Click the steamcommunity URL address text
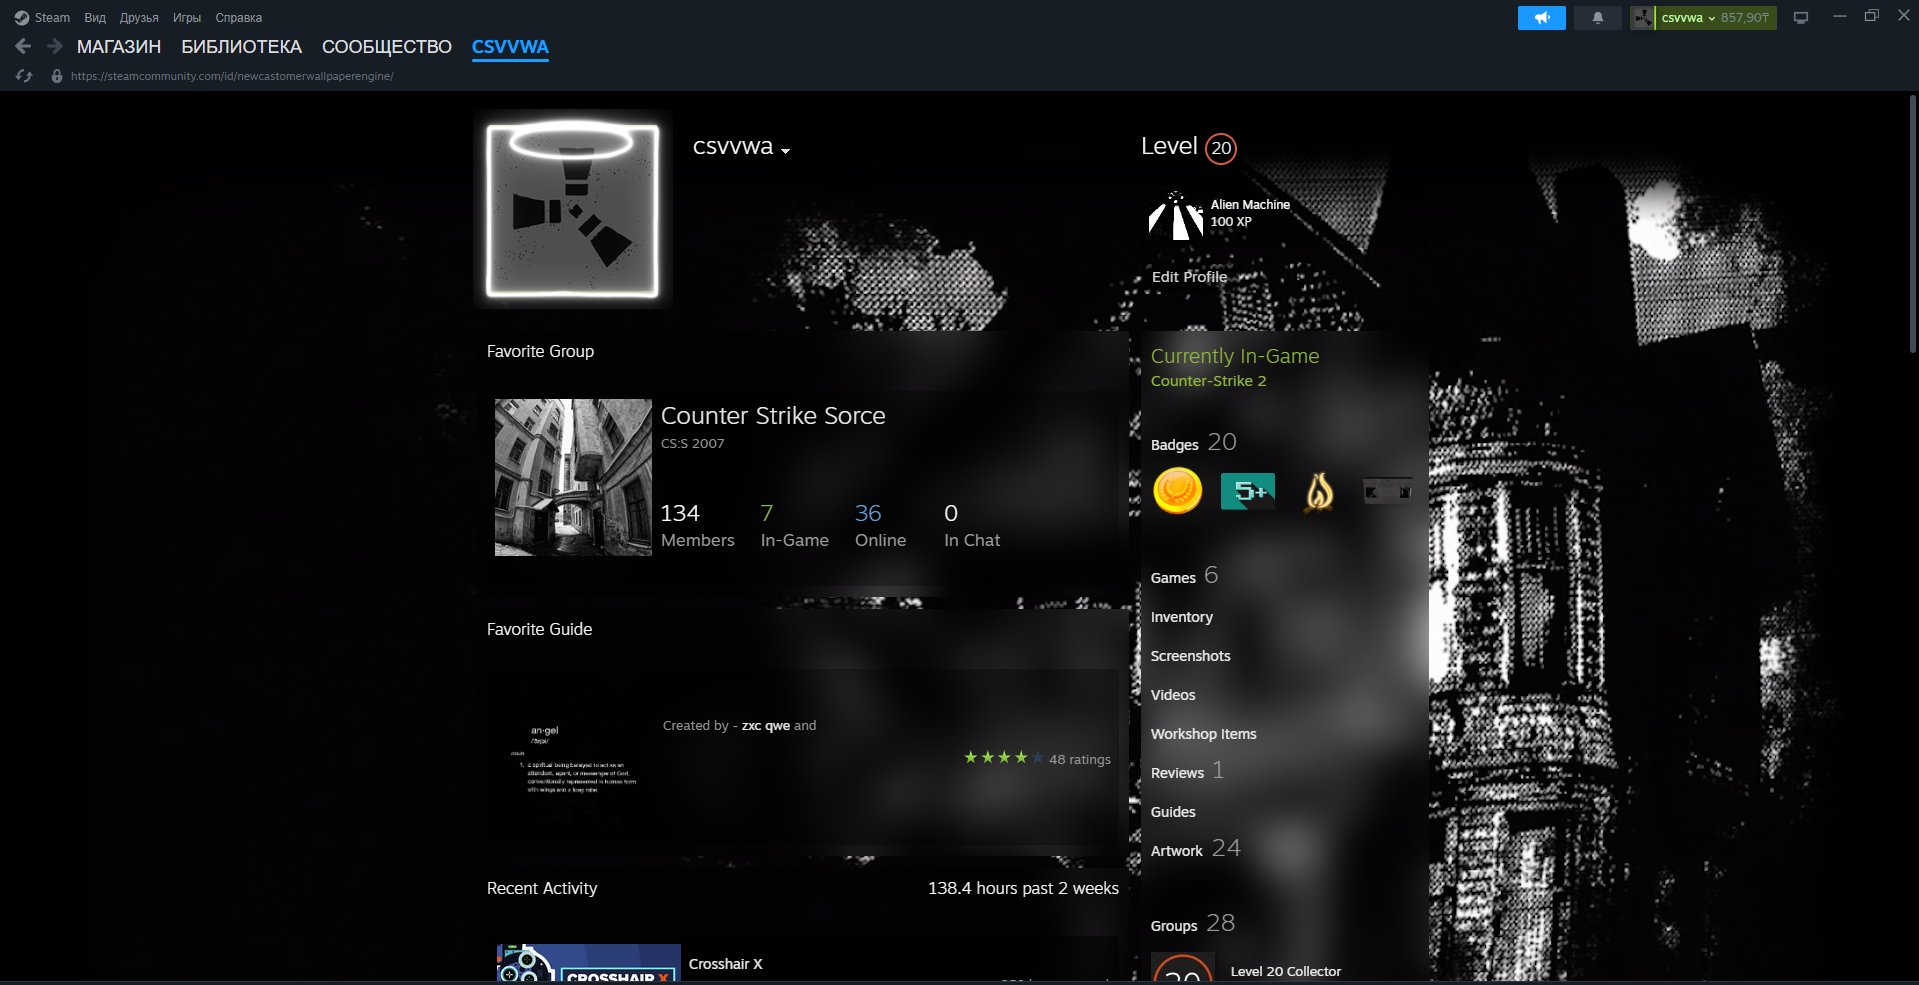 (x=232, y=76)
